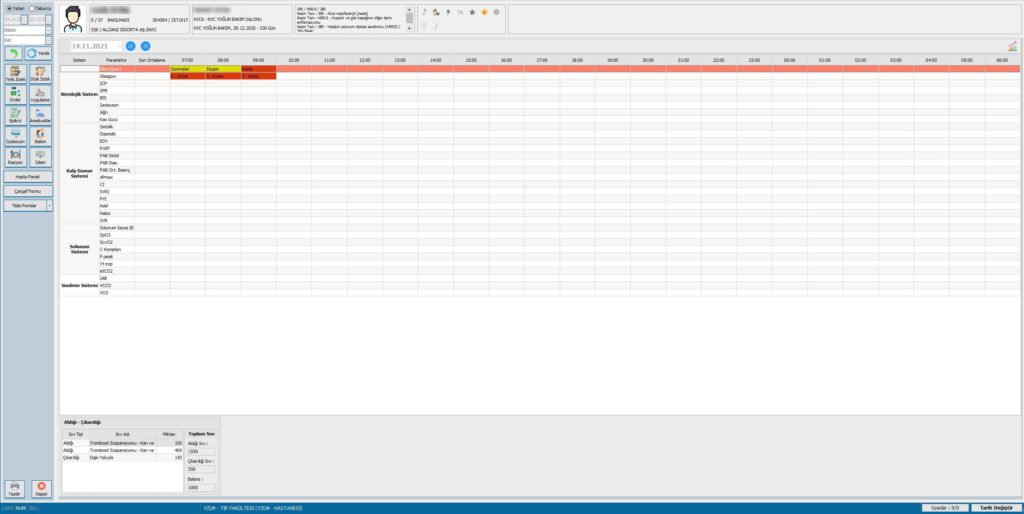Click the yellow diamond icon in patient toolbar
The image size is (1024, 514).
(x=484, y=12)
